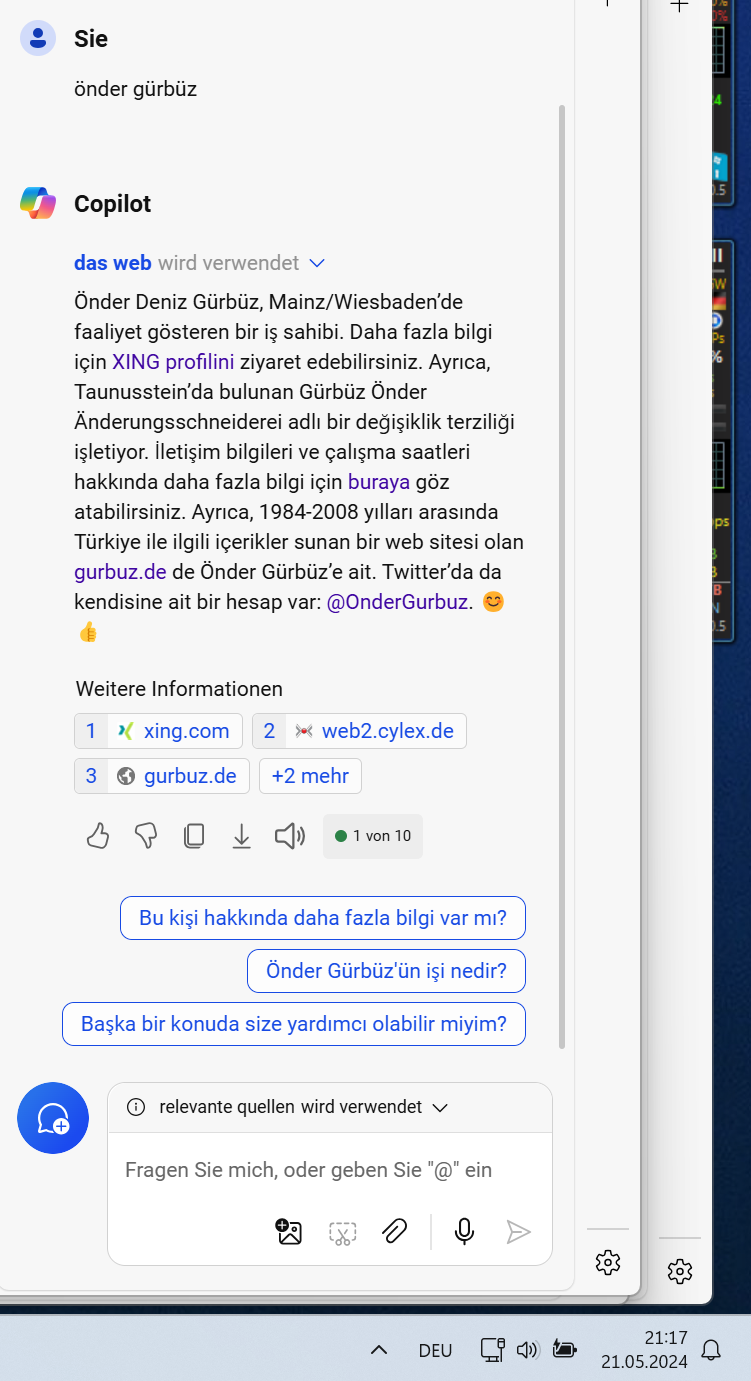Expand 'relevante quellen wird verwendet' dropdown
This screenshot has height=1381, width=751.
click(x=438, y=1107)
